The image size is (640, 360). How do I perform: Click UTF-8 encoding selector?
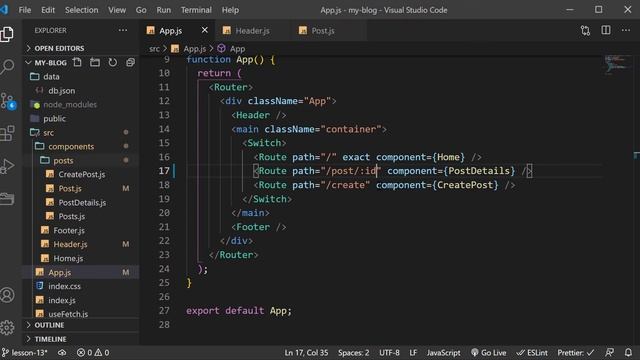pos(389,352)
